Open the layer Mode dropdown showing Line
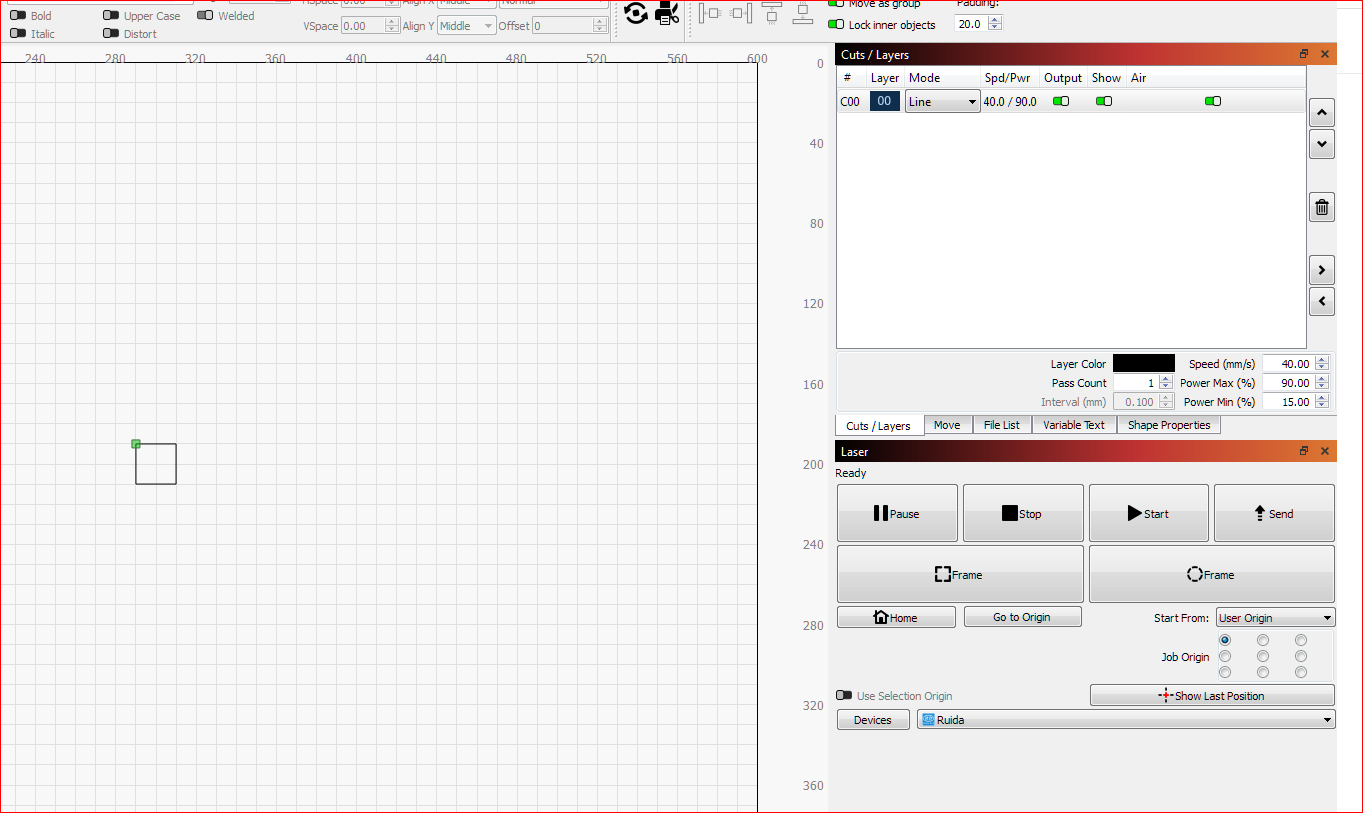The height and width of the screenshot is (813, 1363). coord(942,101)
